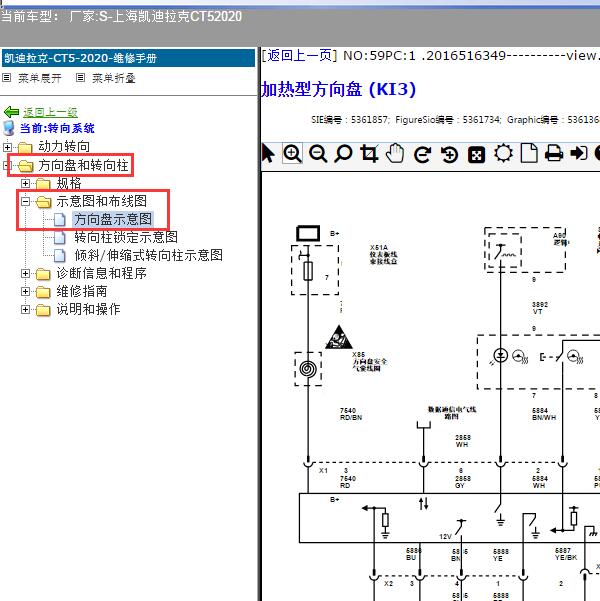Collapse the 方向盘和转向柱 tree node
This screenshot has width=600, height=601.
[6, 166]
